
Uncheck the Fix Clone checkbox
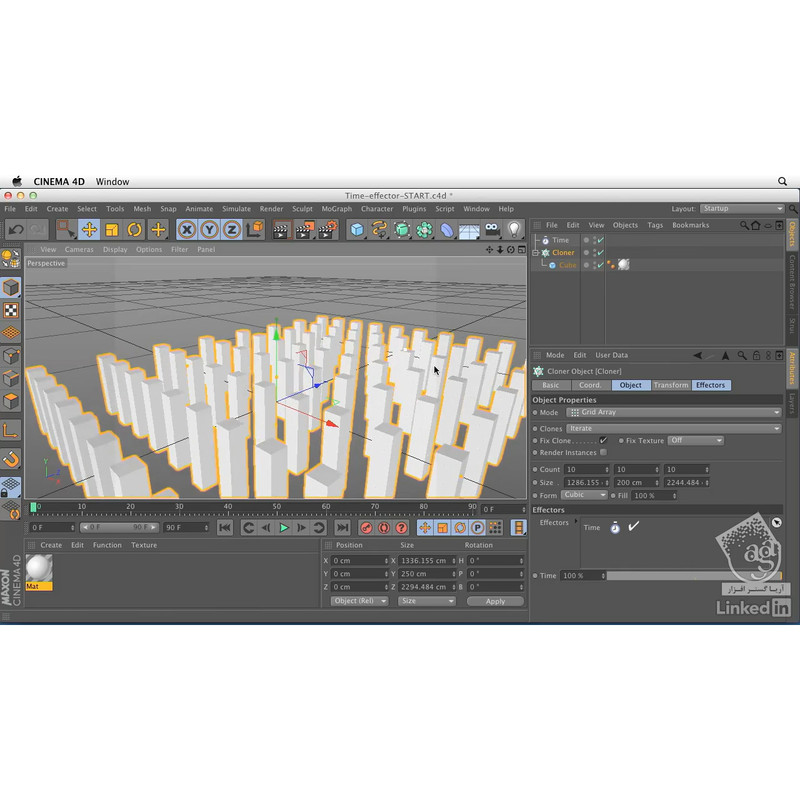(x=603, y=440)
